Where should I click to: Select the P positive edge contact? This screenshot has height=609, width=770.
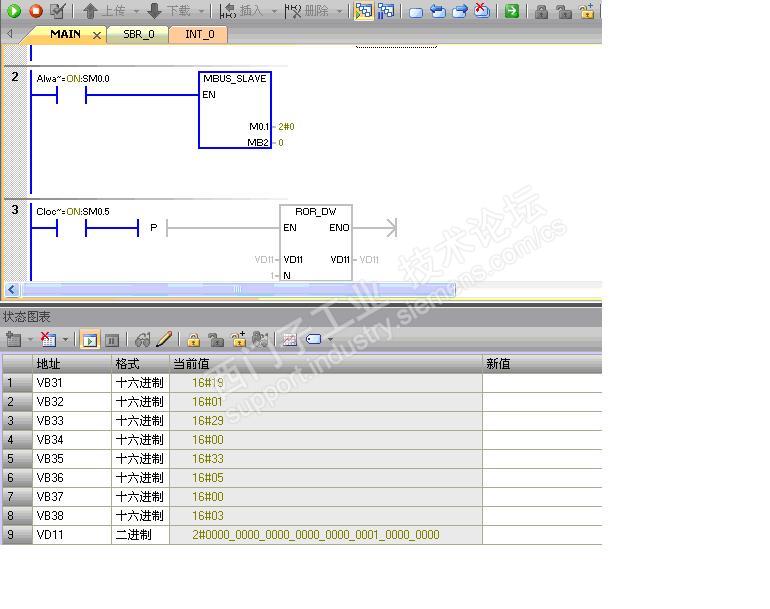[153, 228]
